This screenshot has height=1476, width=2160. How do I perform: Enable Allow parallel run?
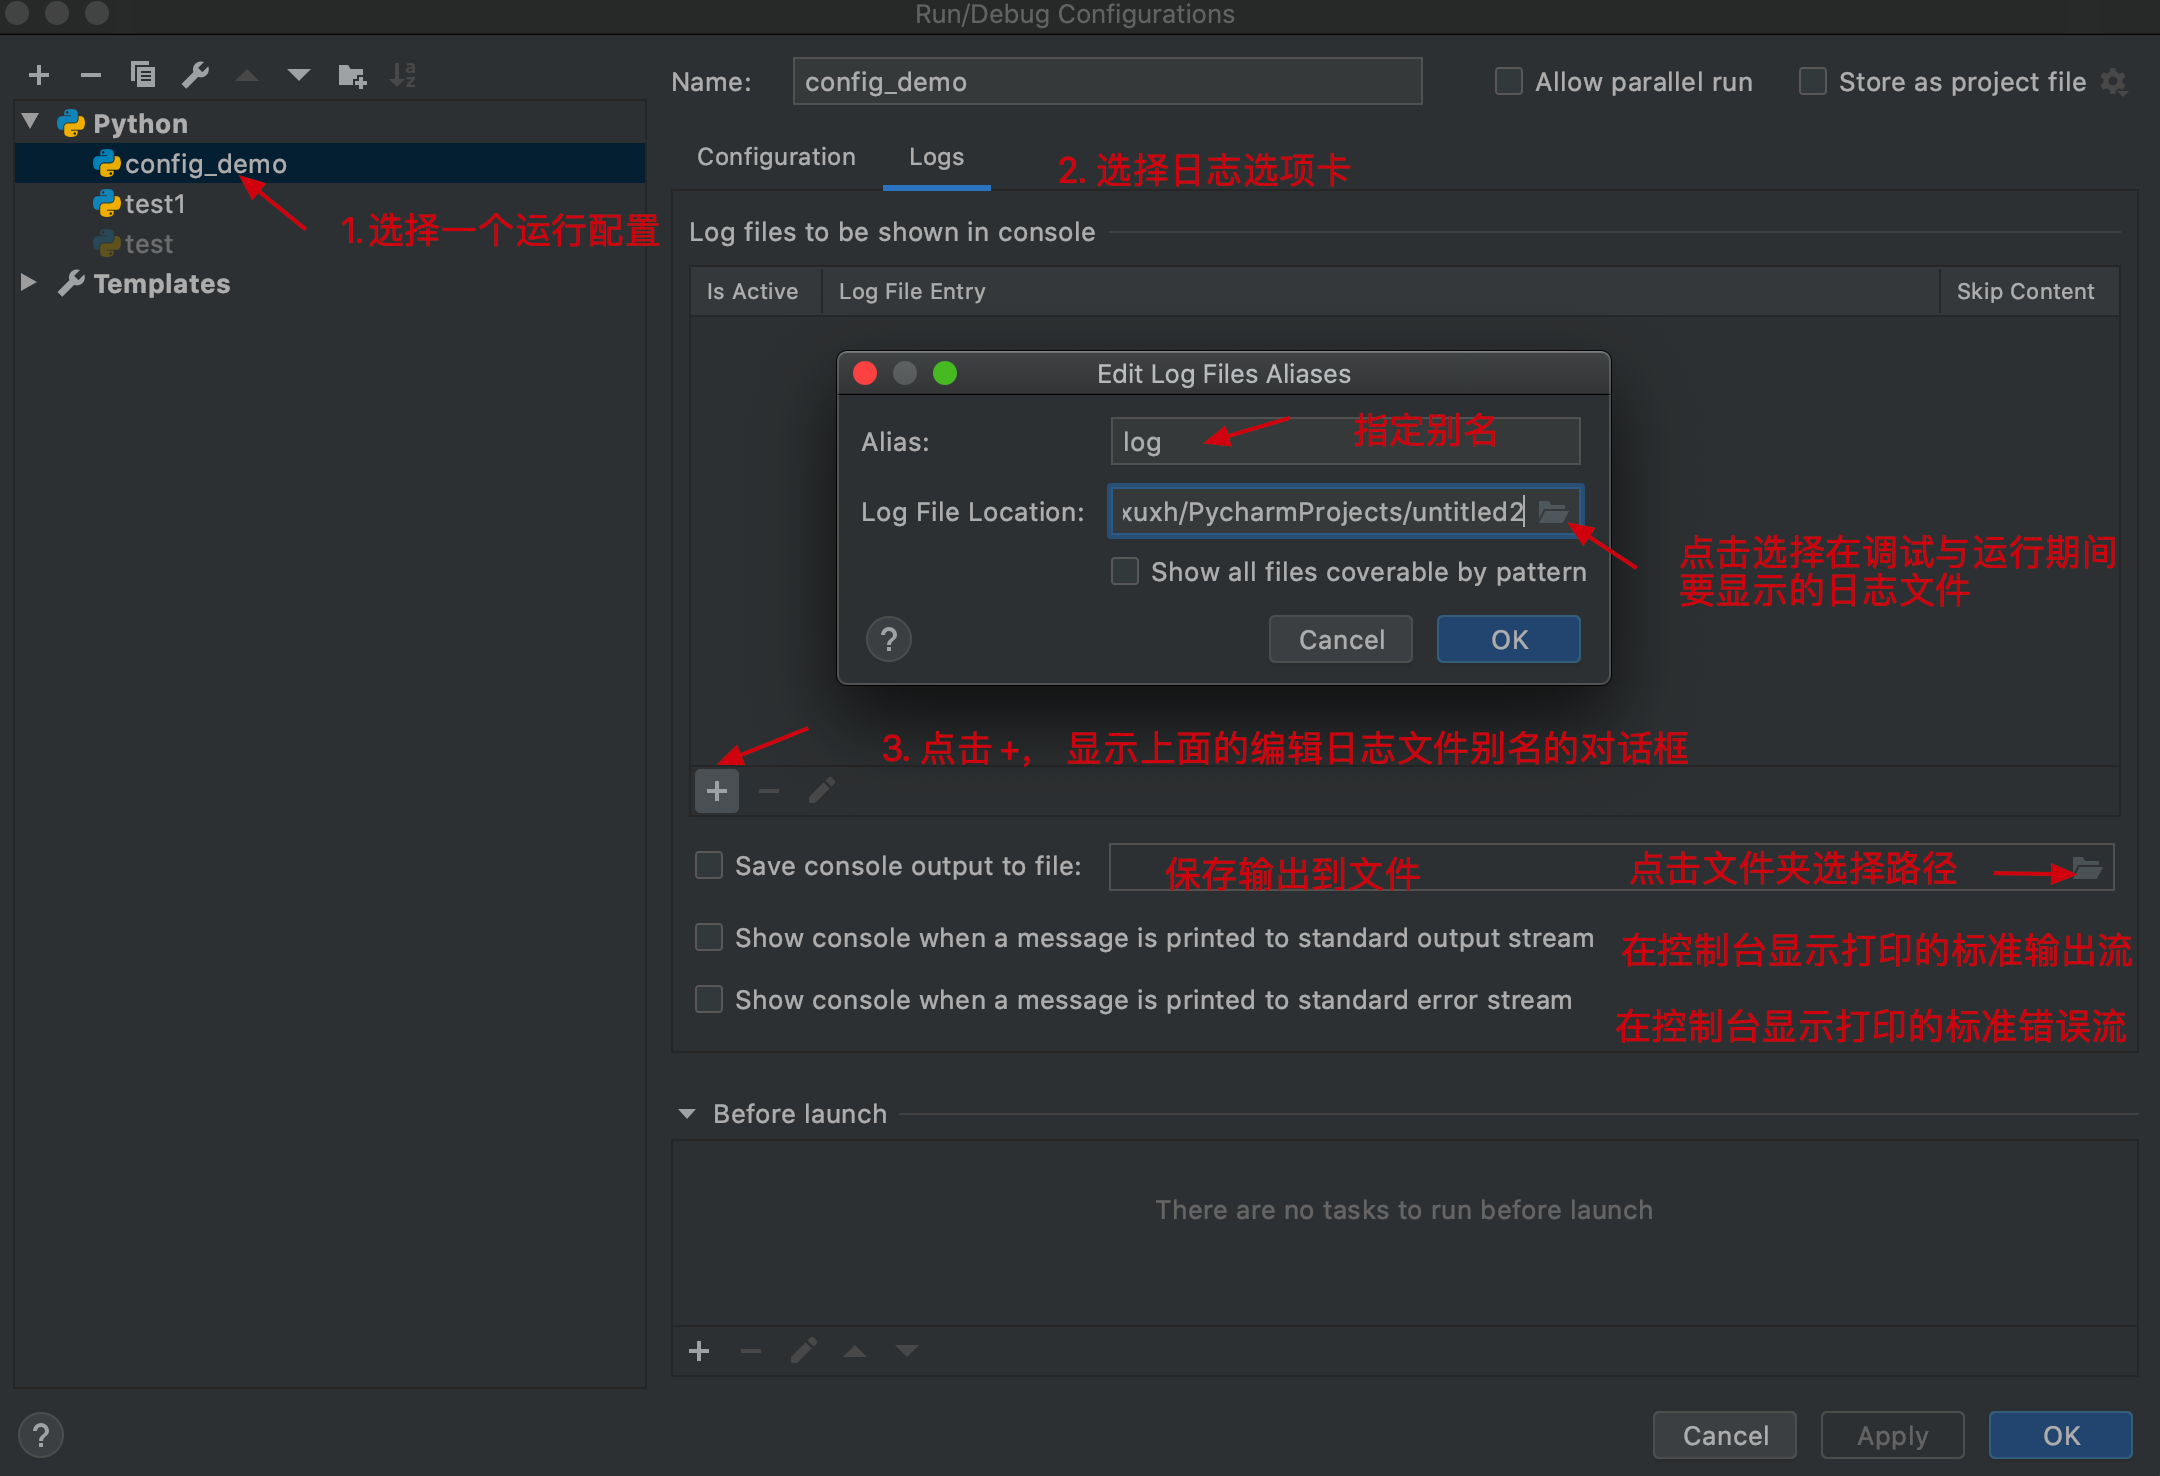1509,81
